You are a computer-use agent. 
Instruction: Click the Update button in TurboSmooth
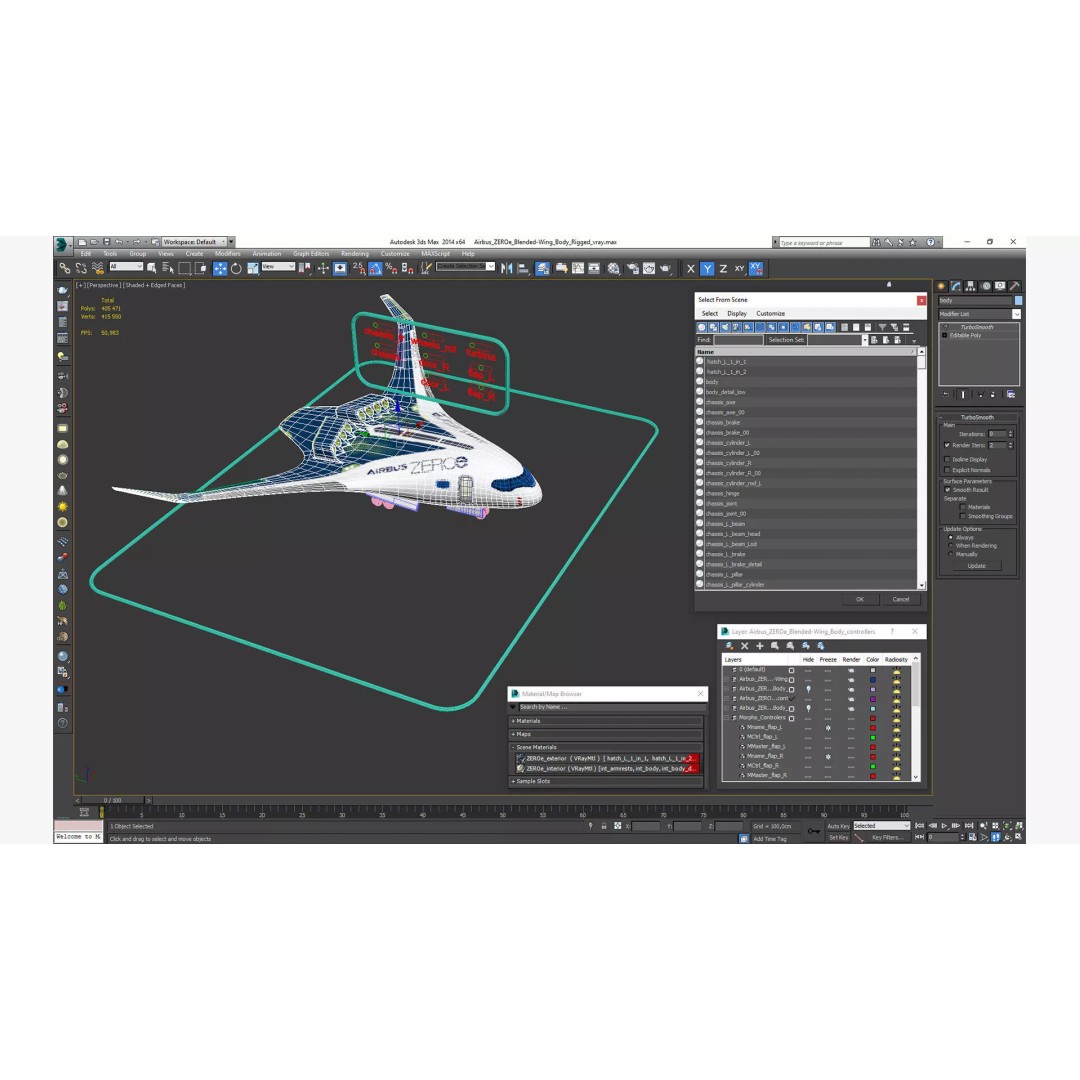[x=977, y=566]
